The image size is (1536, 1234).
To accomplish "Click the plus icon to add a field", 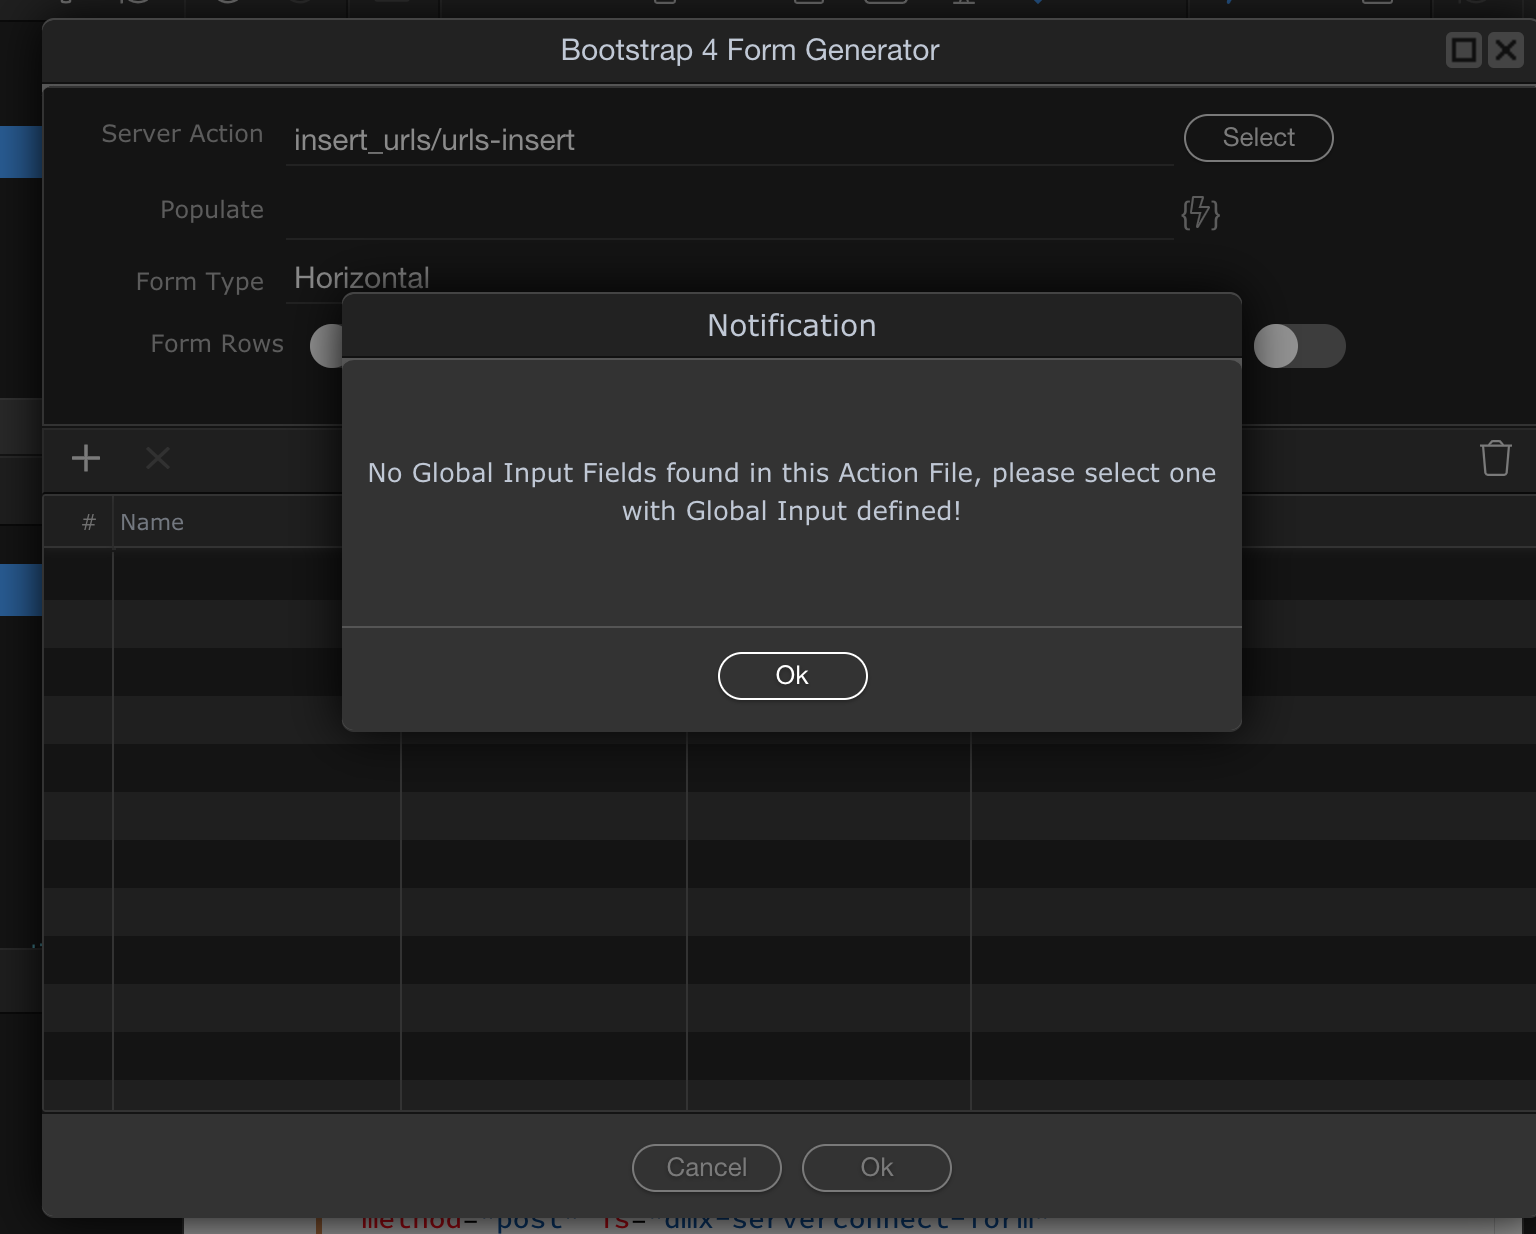I will click(86, 458).
